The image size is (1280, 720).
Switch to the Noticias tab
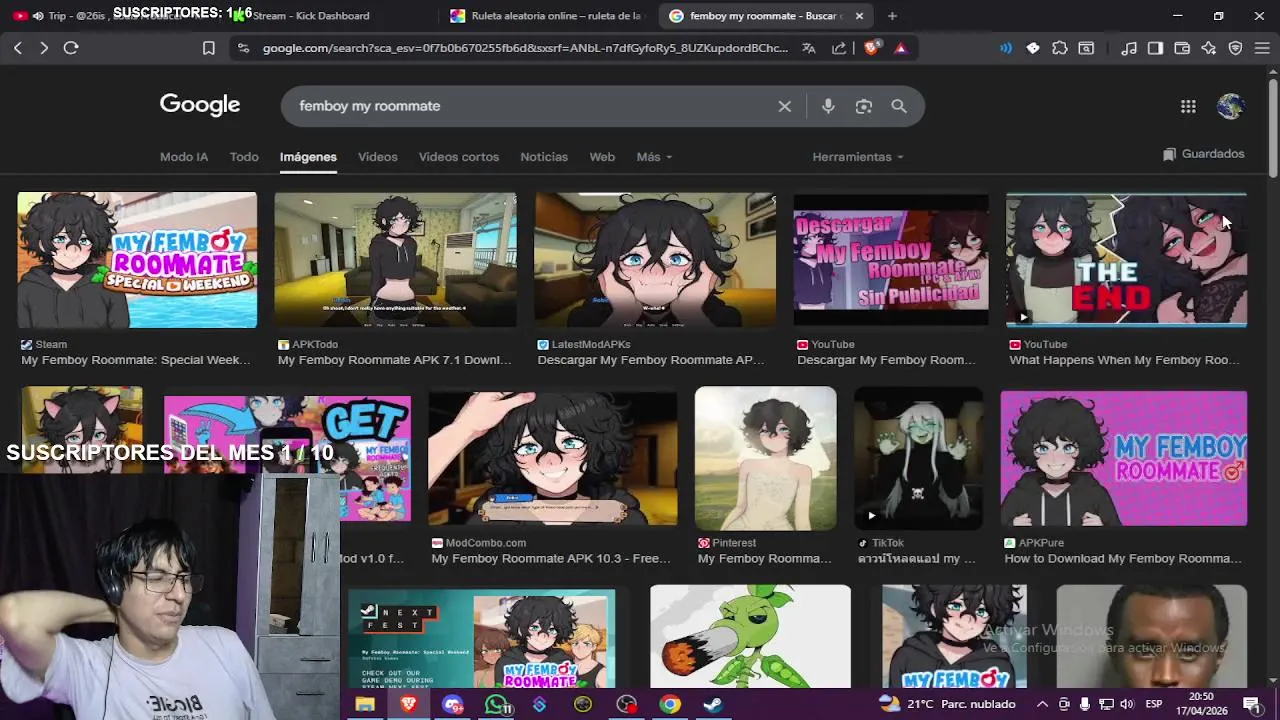(544, 157)
